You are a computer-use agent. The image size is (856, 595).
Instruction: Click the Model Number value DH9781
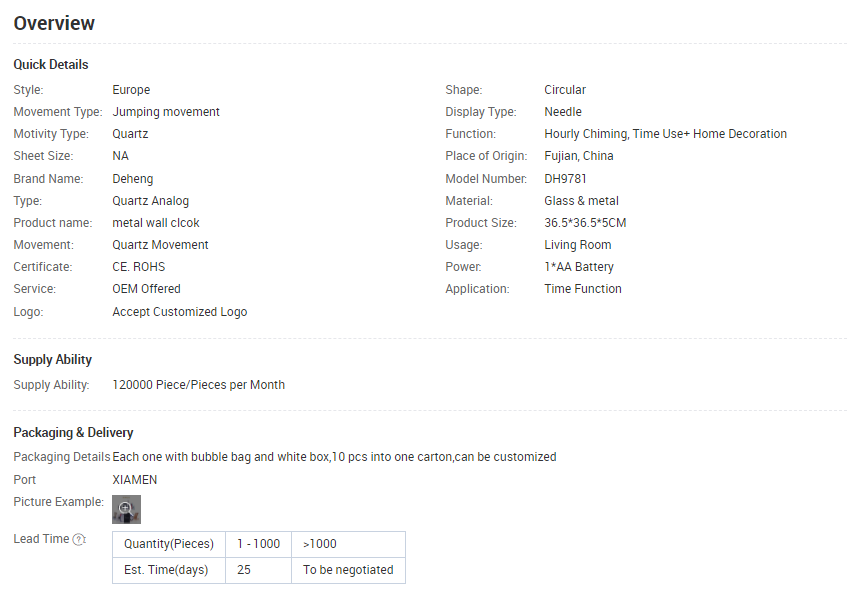[x=565, y=179]
